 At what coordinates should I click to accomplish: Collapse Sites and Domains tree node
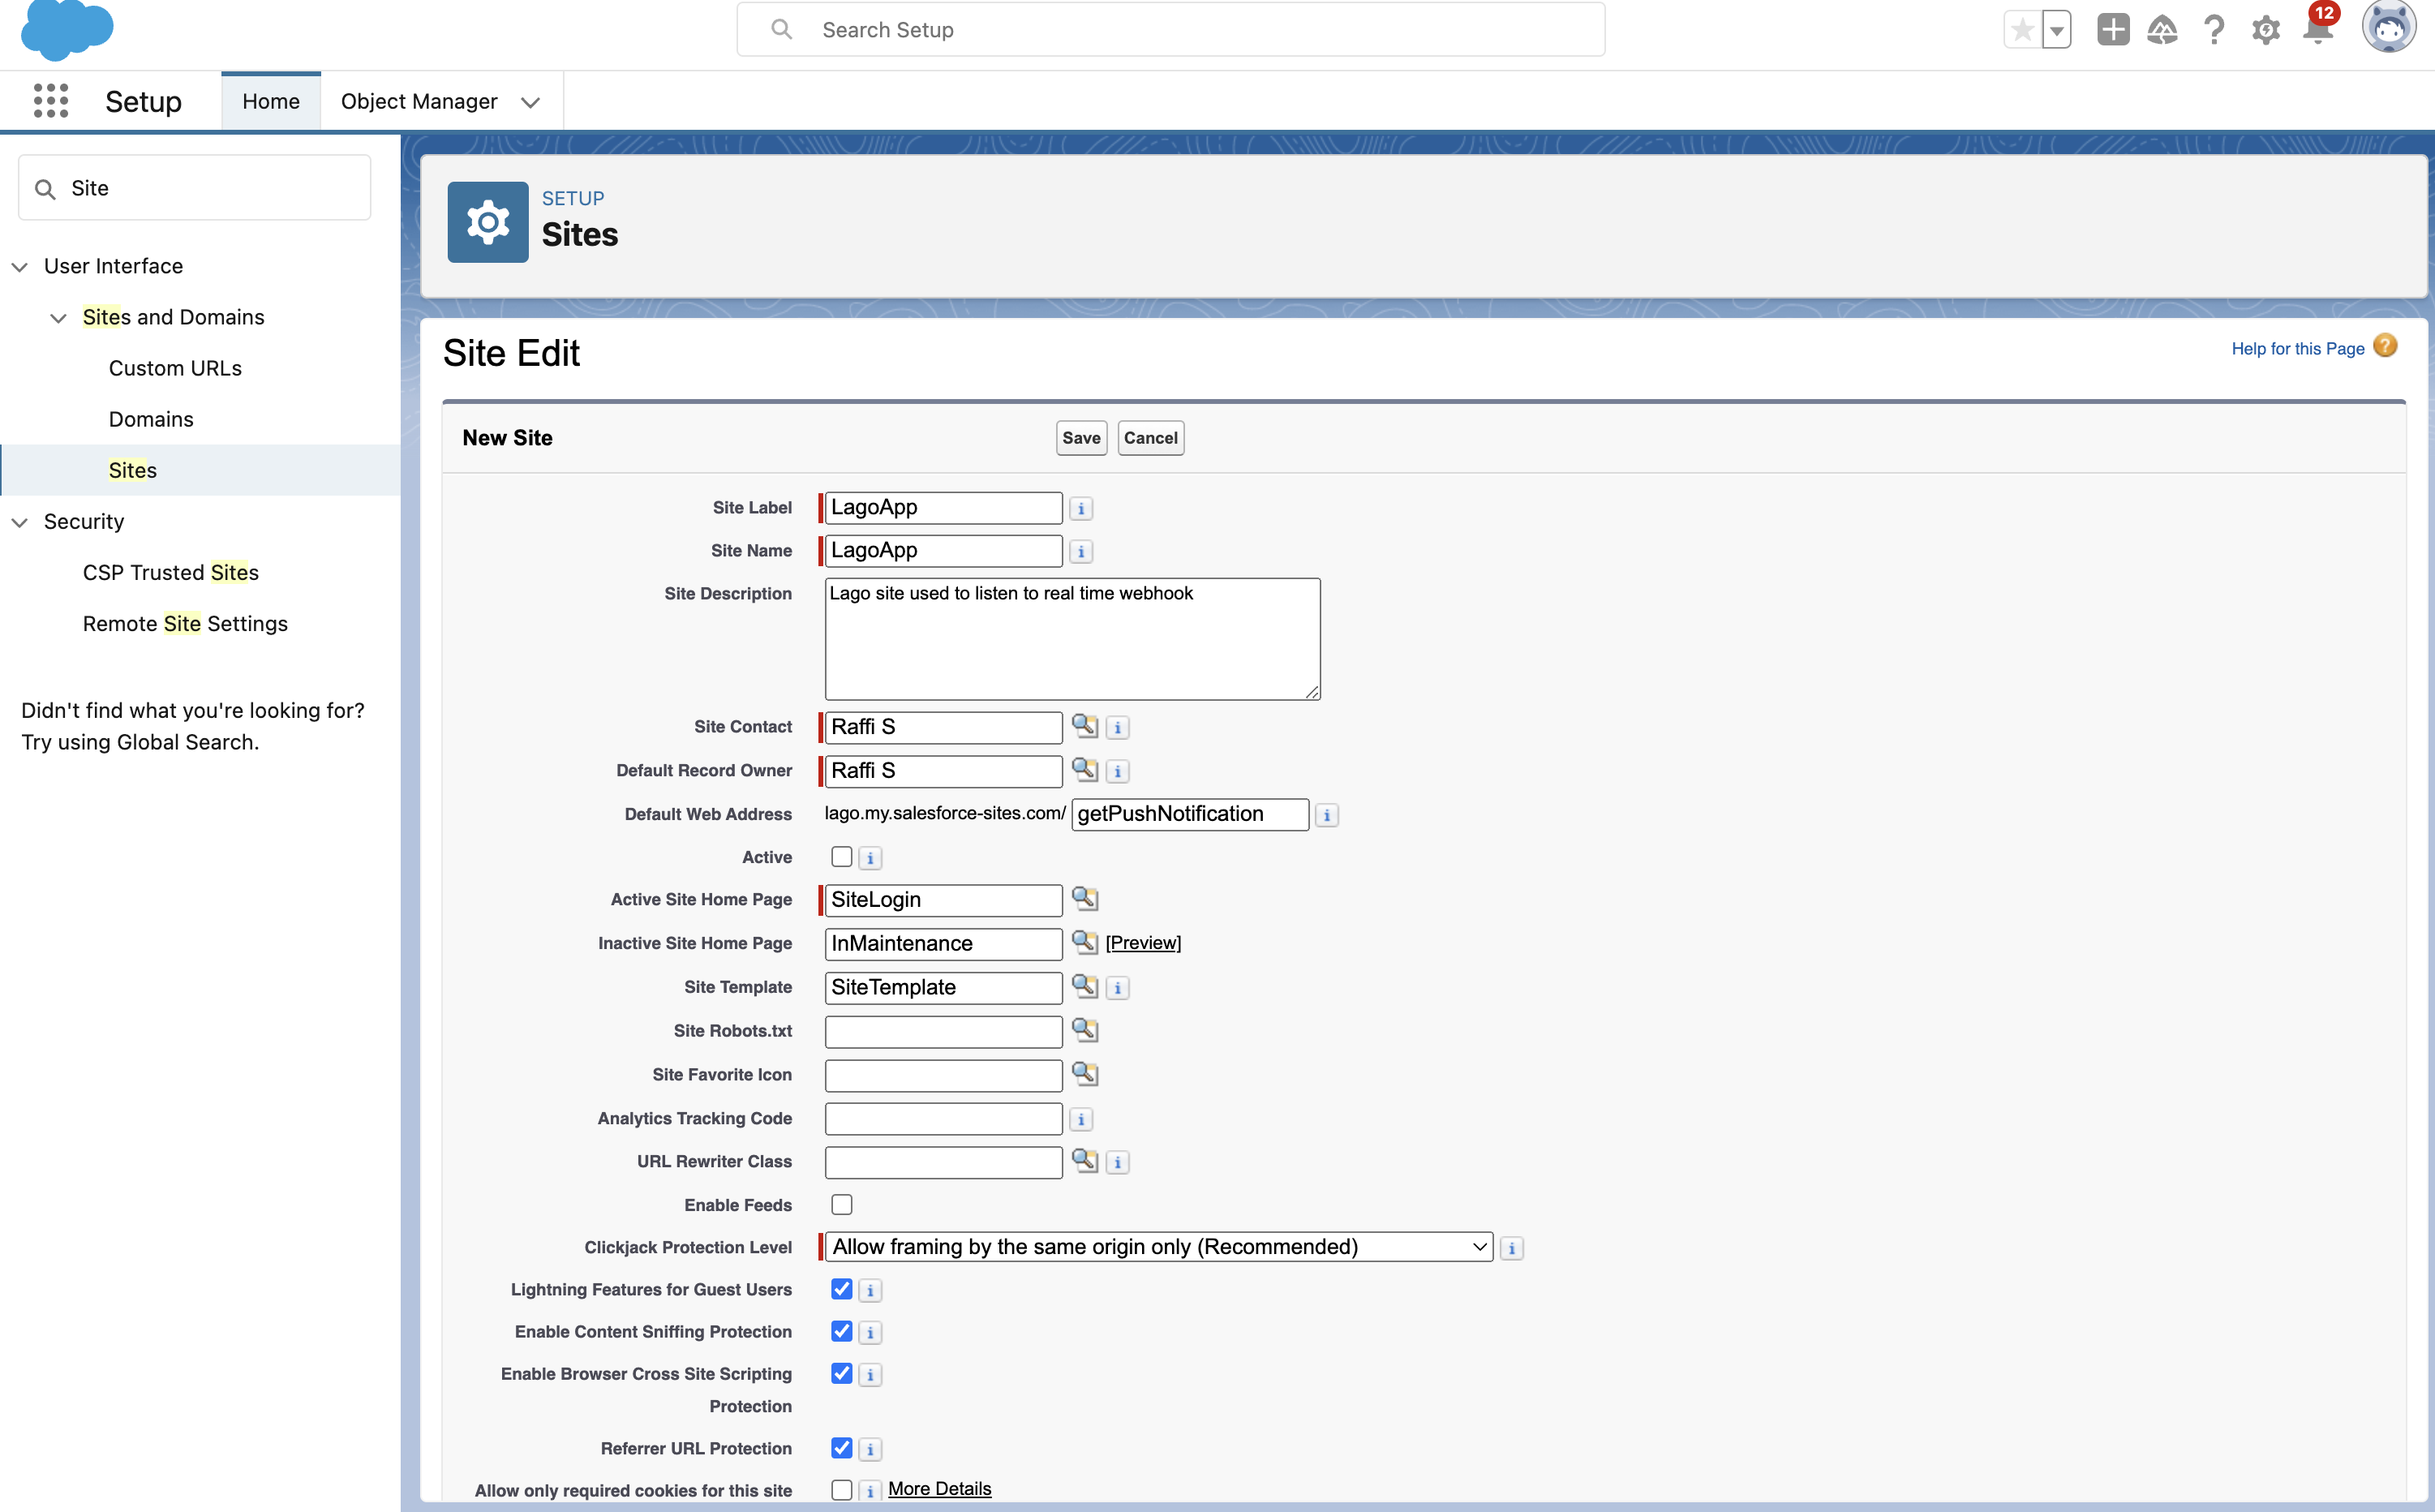58,318
